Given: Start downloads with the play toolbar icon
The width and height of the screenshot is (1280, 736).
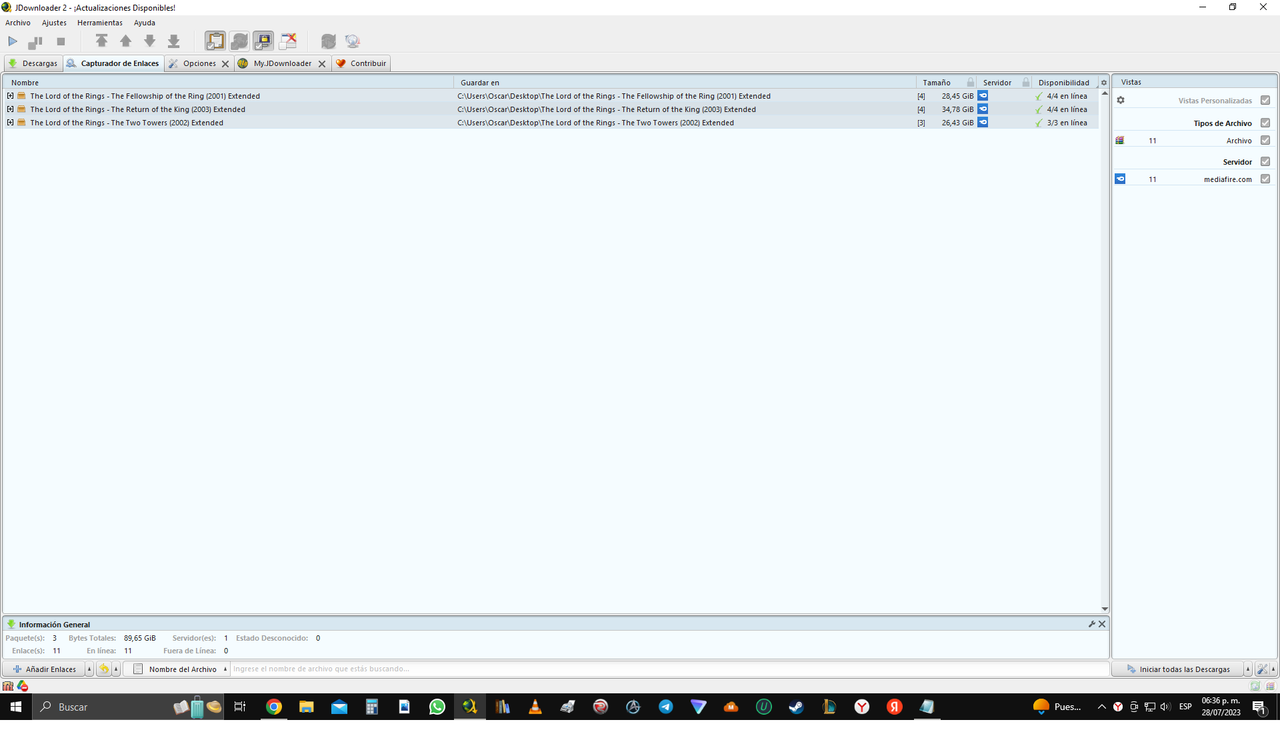Looking at the screenshot, I should coord(13,41).
